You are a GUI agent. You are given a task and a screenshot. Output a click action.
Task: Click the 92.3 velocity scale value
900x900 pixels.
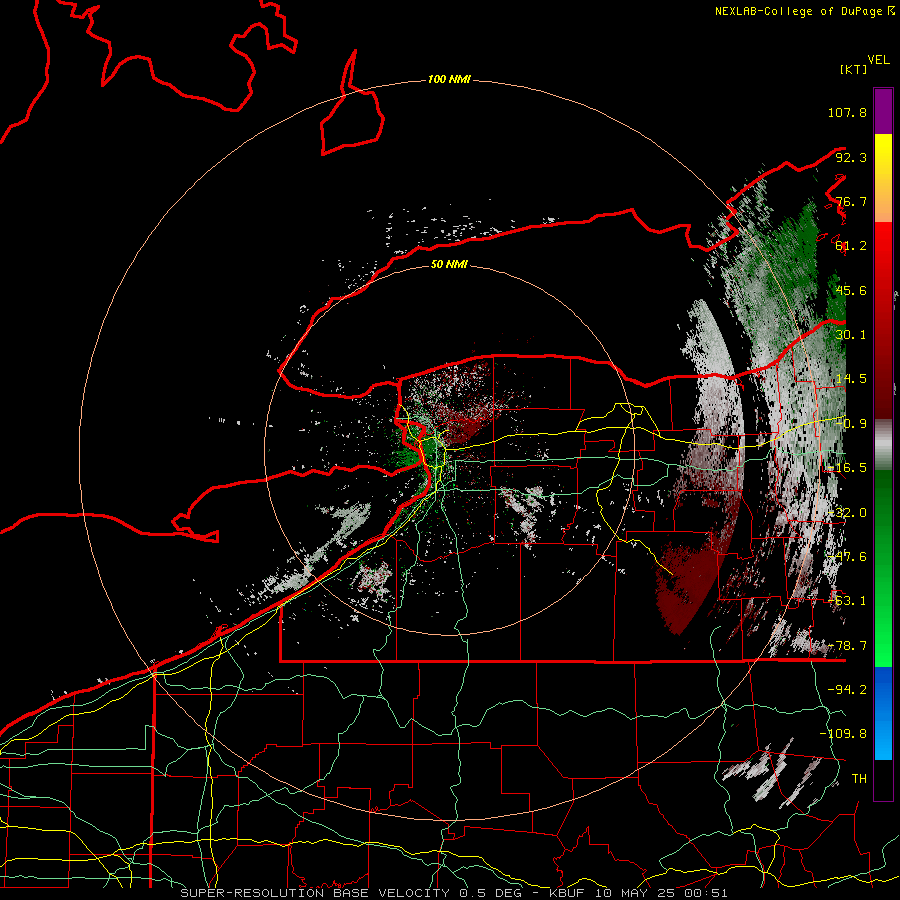[x=851, y=157]
